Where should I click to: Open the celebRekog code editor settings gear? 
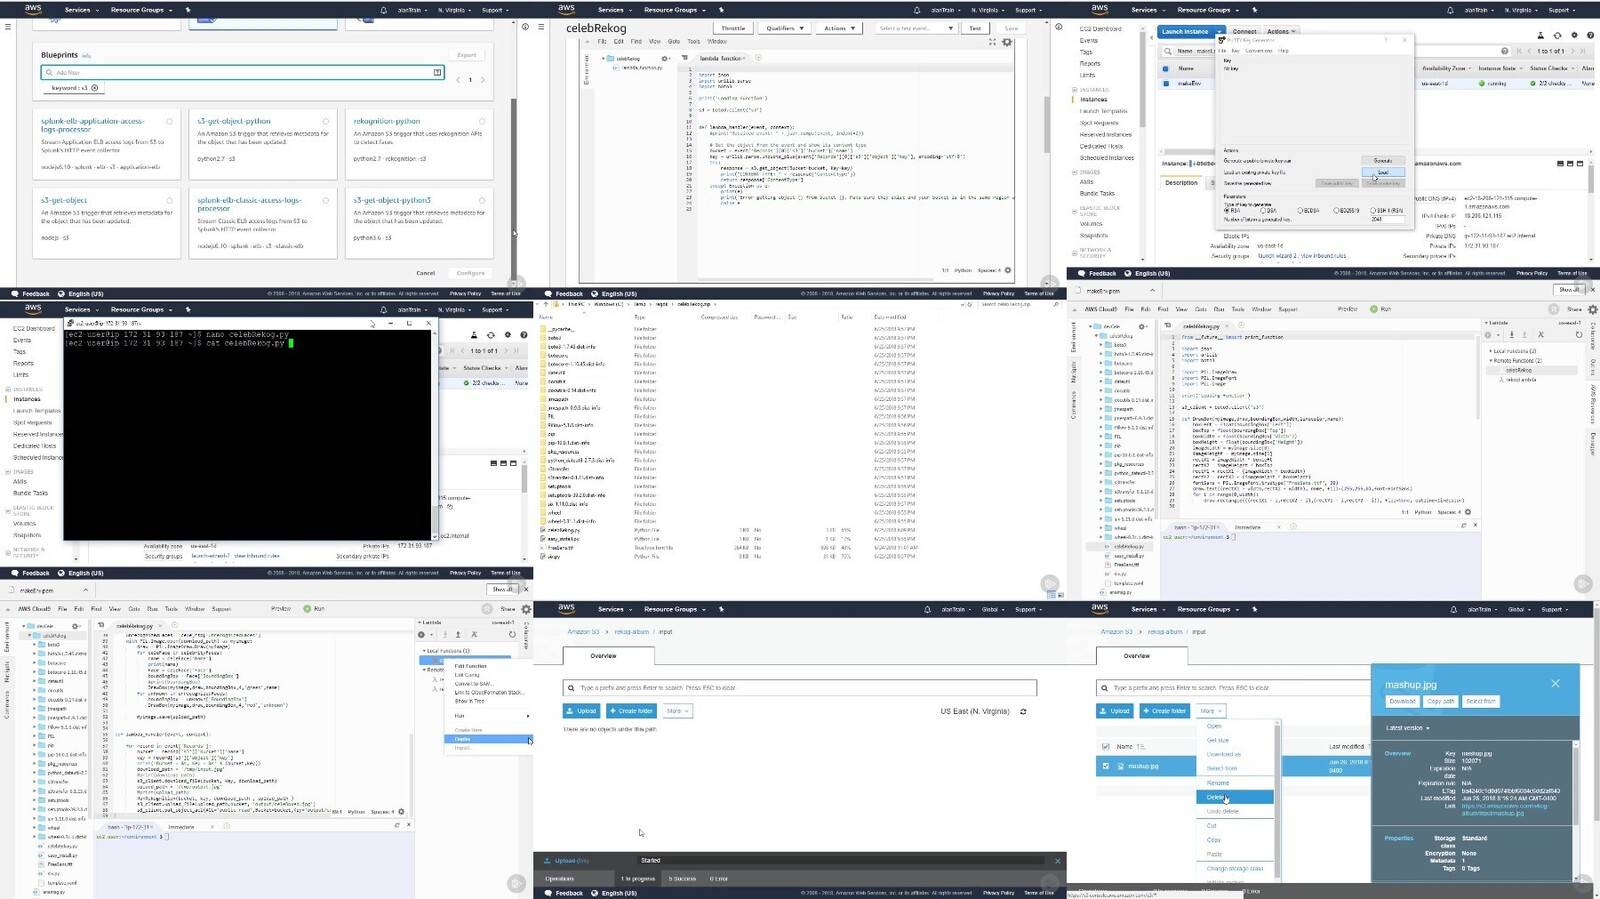click(x=1007, y=42)
